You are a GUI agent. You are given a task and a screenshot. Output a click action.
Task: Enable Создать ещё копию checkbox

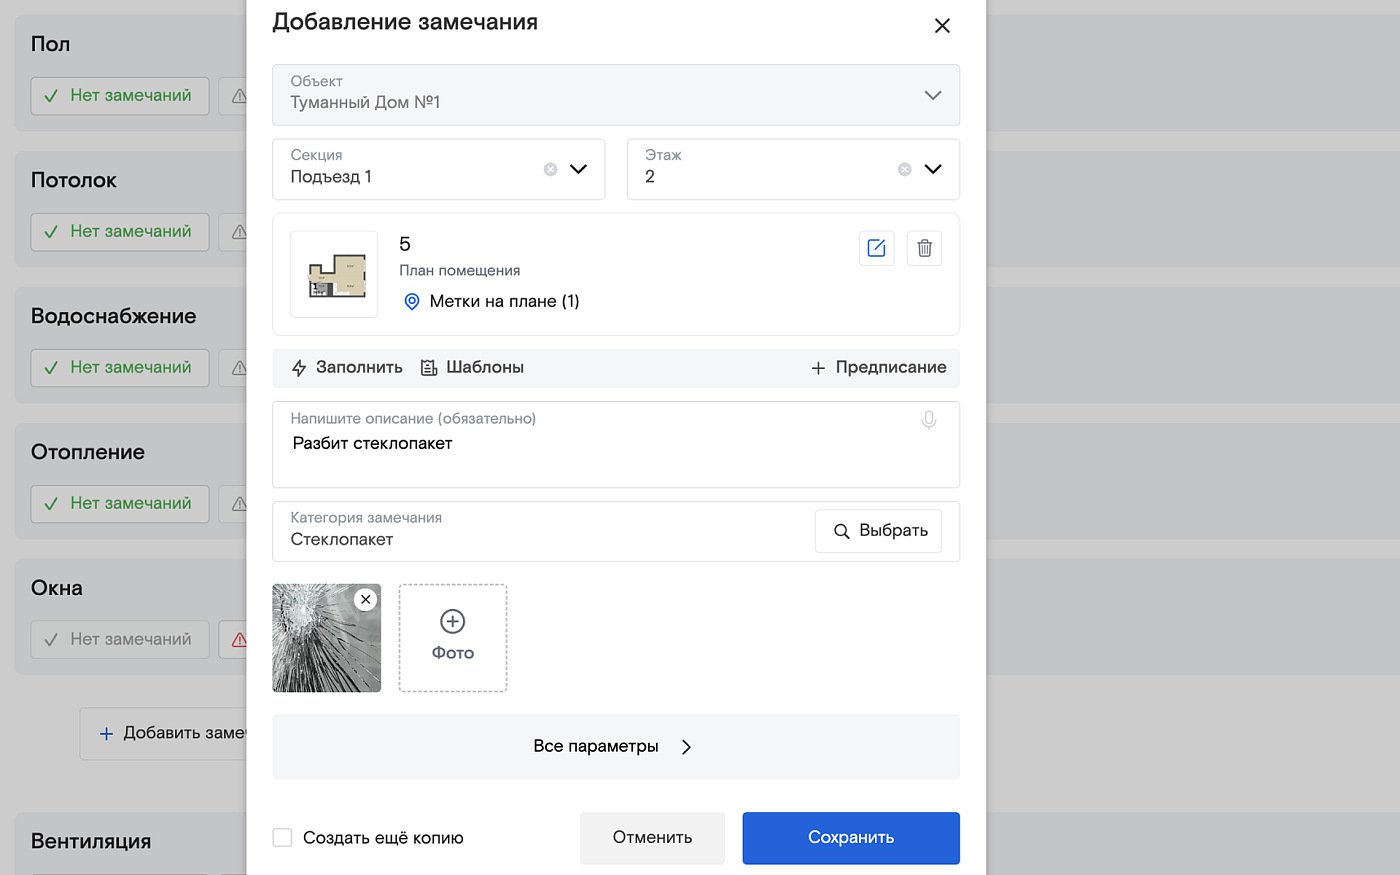pos(282,838)
